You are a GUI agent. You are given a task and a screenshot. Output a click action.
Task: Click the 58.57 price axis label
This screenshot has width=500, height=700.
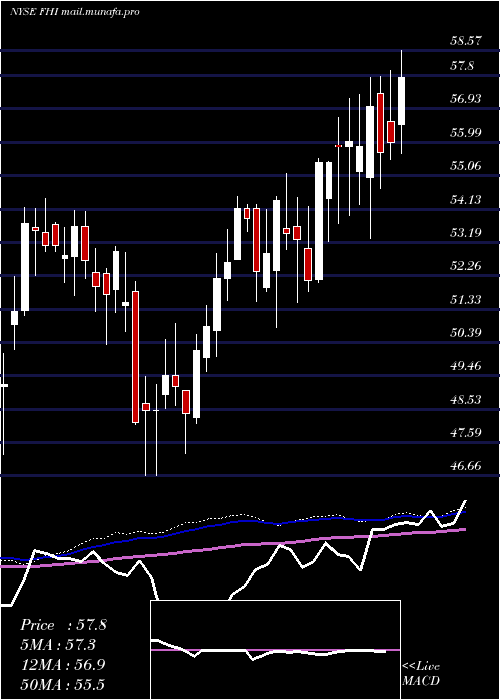465,41
